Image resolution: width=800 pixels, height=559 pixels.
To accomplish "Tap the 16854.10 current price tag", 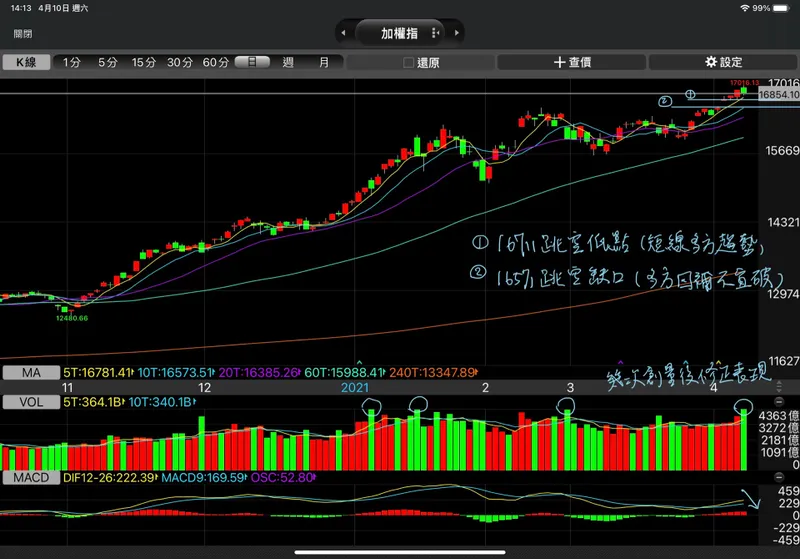I will tap(779, 95).
